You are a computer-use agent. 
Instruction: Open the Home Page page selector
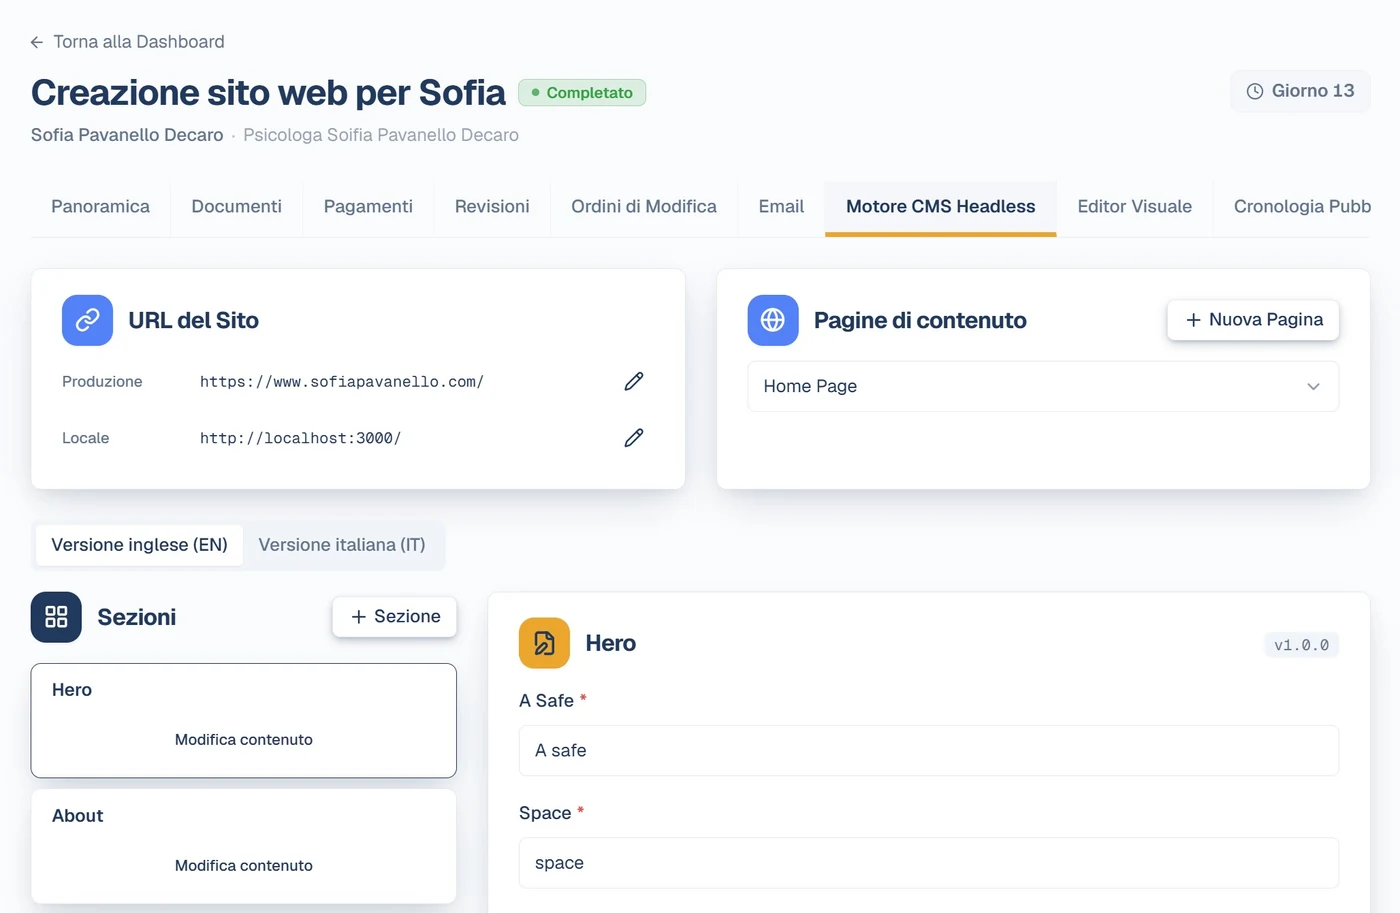click(x=1043, y=386)
